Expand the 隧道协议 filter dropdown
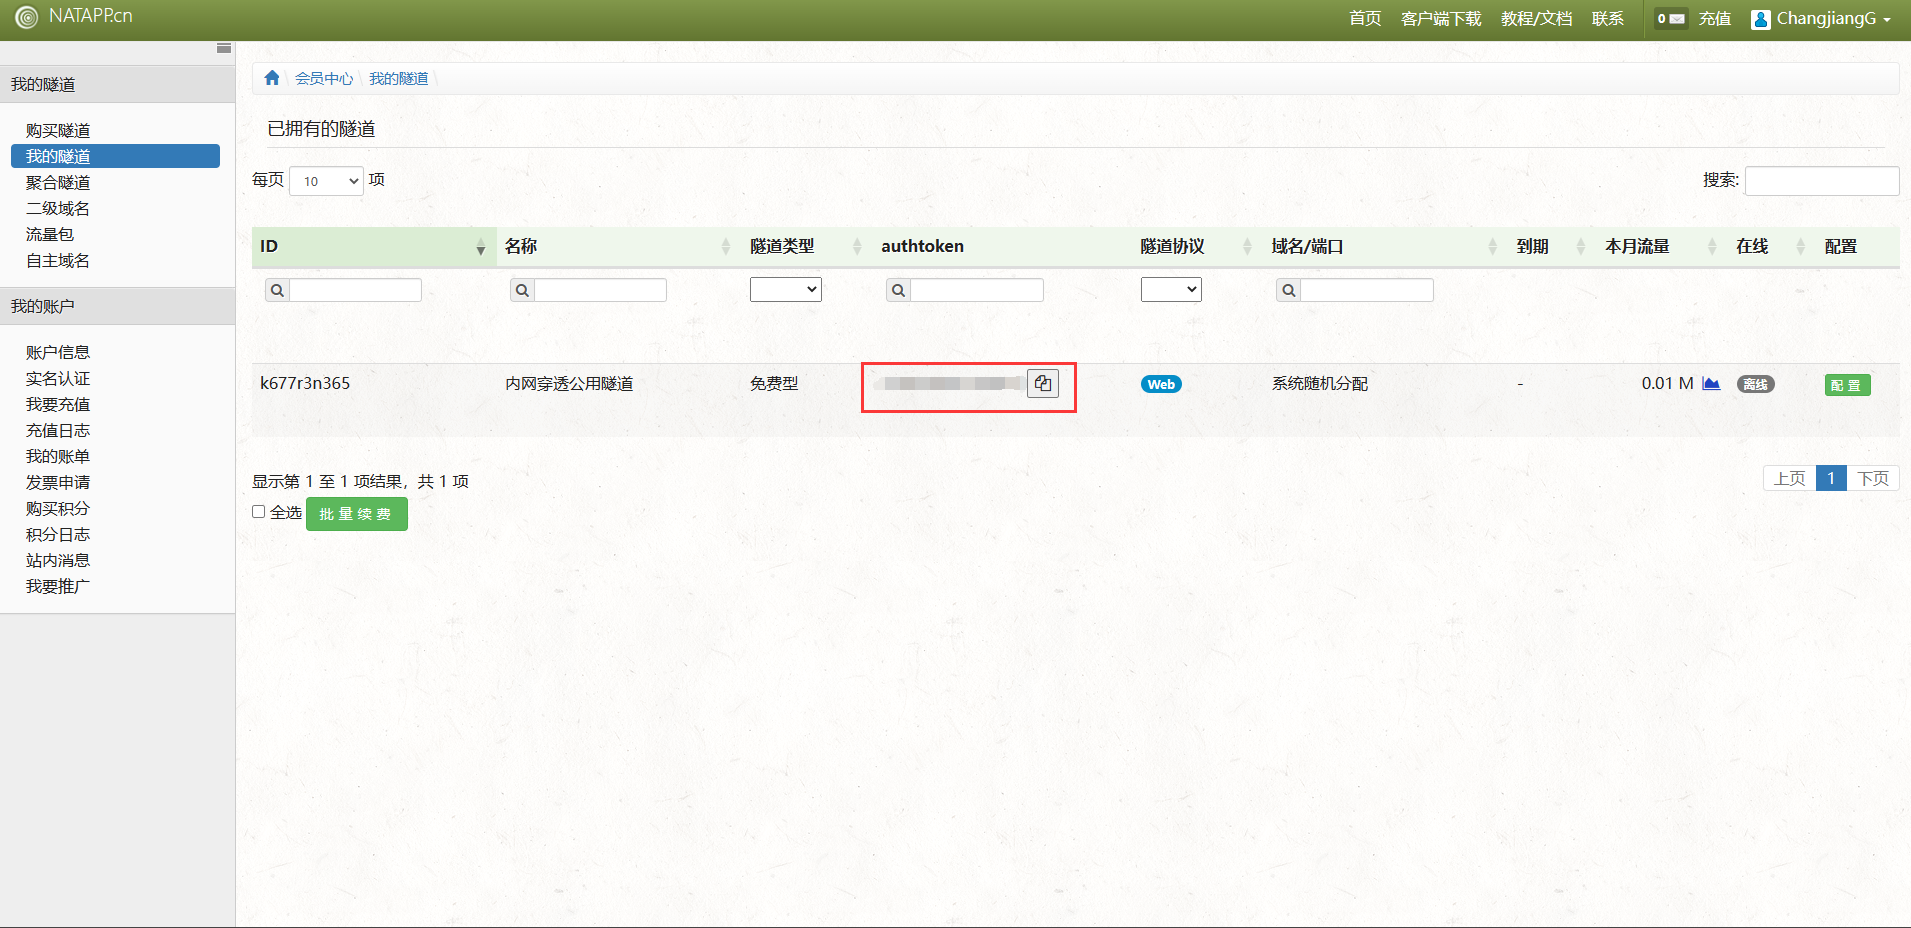 pos(1170,290)
